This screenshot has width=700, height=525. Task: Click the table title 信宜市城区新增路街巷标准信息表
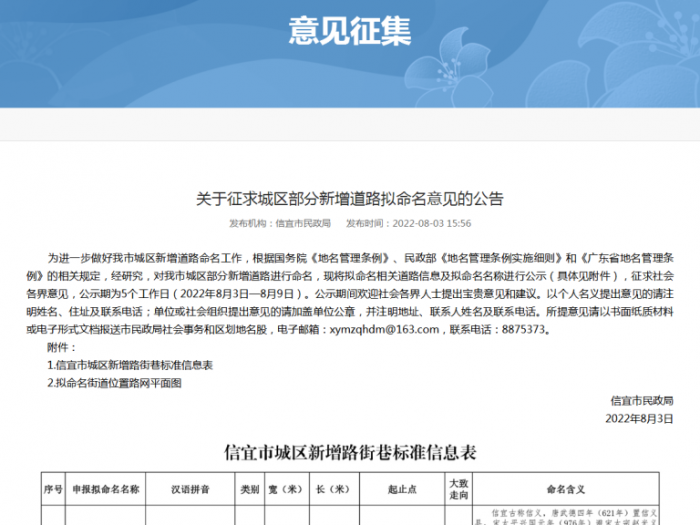pos(350,453)
